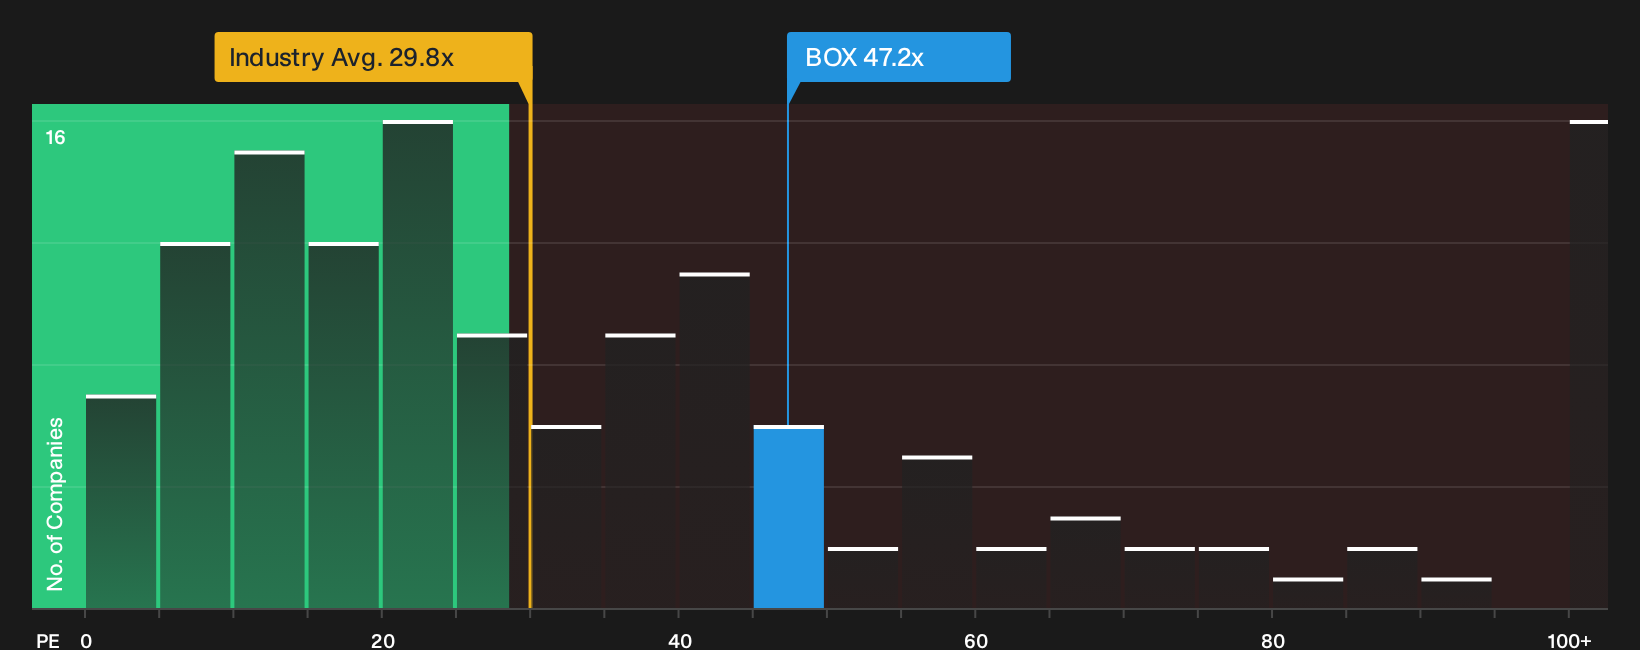
Task: Click the dark bar for PE 75-80
Action: (x=1234, y=578)
